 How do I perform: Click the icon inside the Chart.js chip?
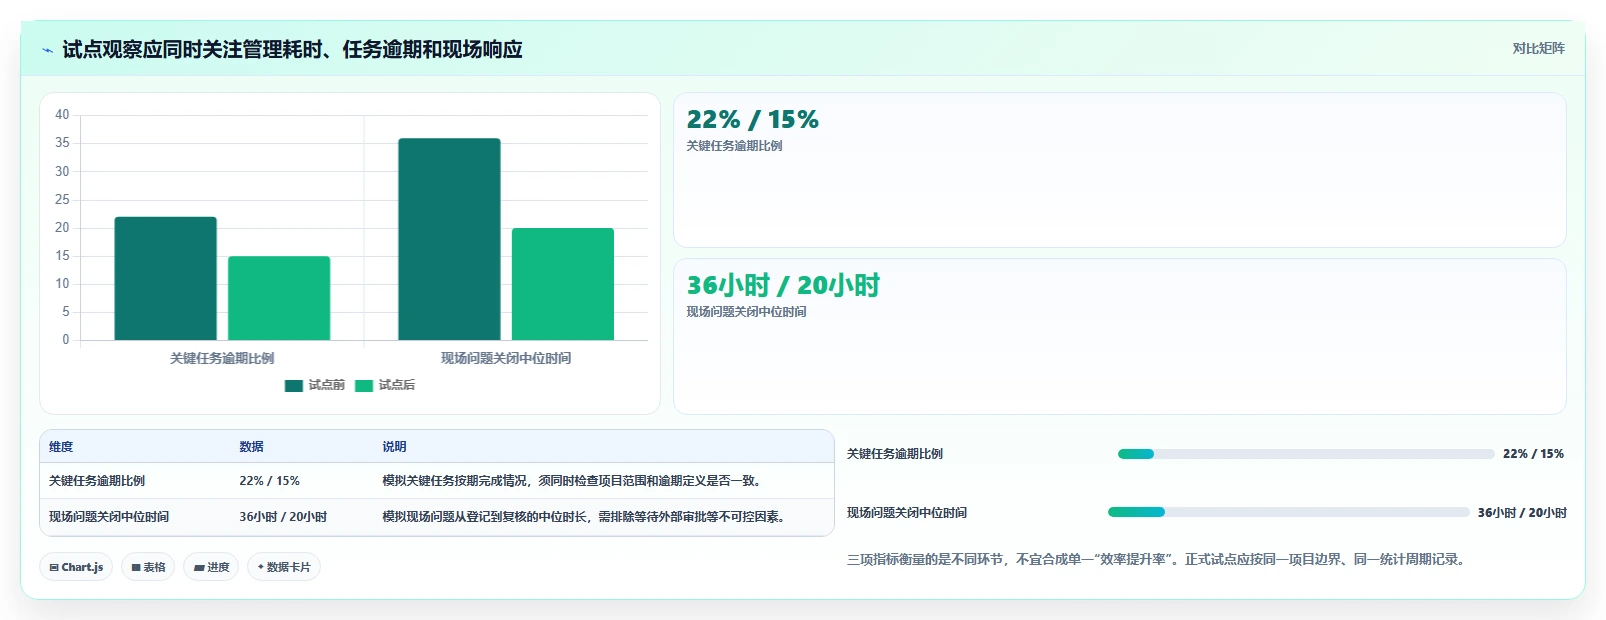[x=54, y=567]
